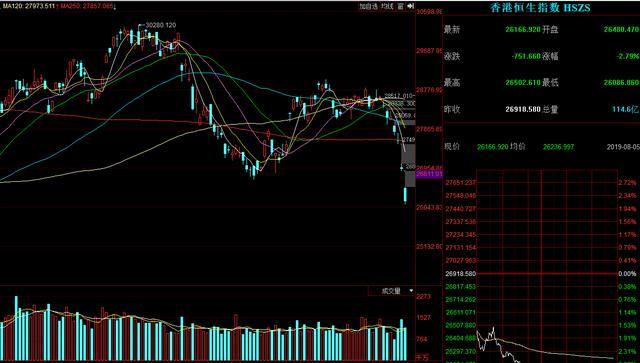640x363 pixels.
Task: Click the tallest cyan volume bar
Action: tap(17, 328)
